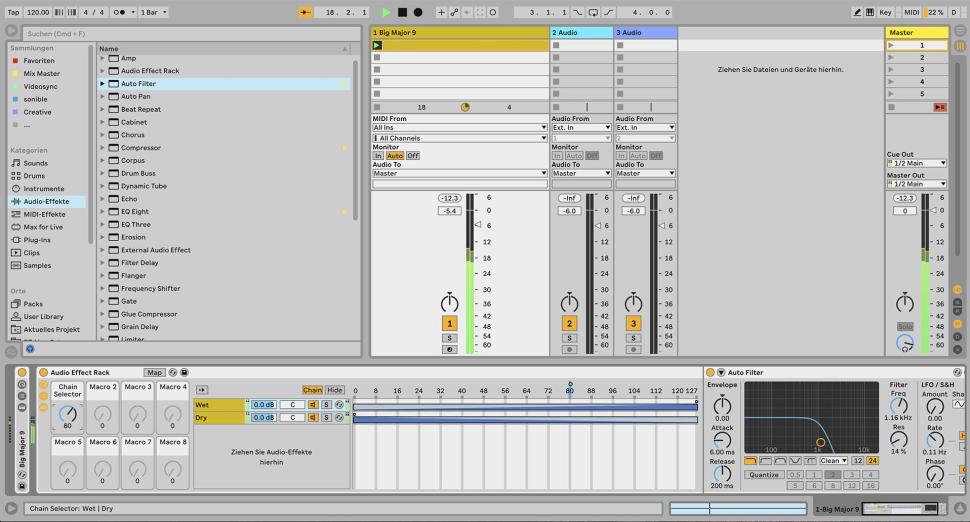Screen dimensions: 970x522
Task: Expand the Compressor folder in browser
Action: point(102,148)
